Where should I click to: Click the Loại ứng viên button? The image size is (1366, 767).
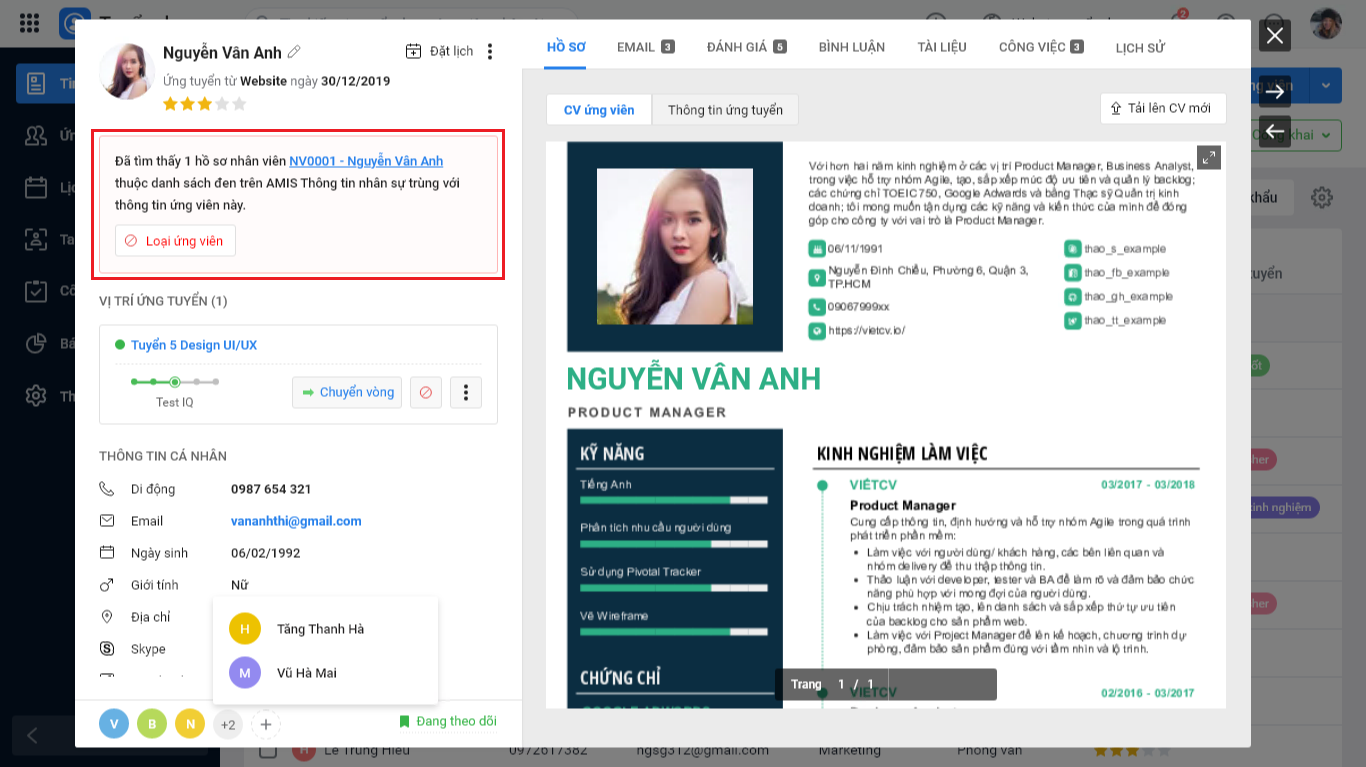(175, 241)
